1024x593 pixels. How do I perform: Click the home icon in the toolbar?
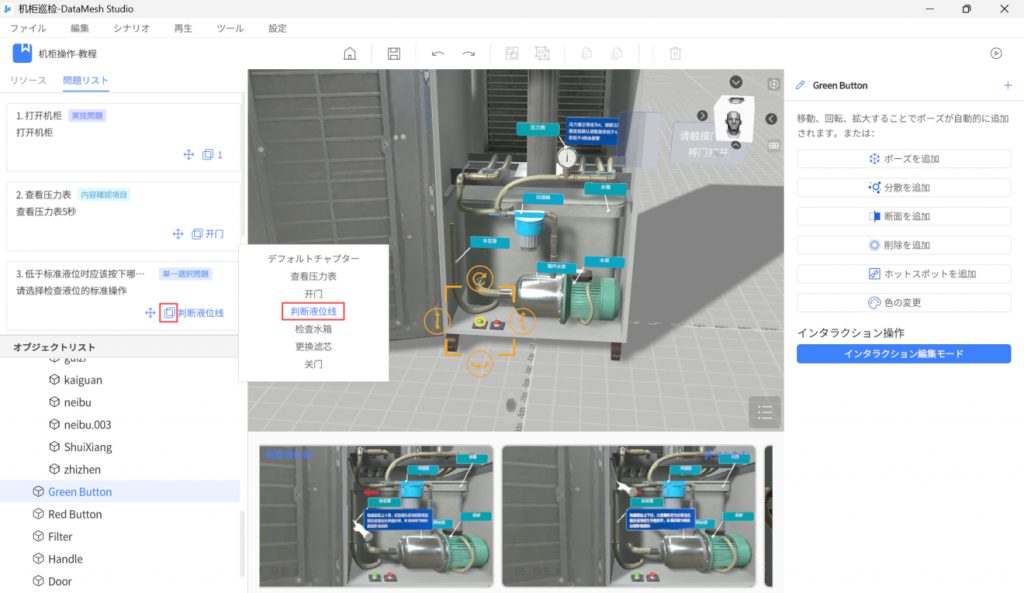click(x=349, y=54)
